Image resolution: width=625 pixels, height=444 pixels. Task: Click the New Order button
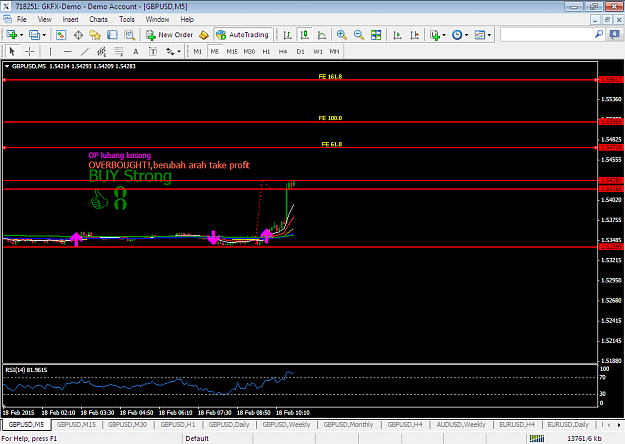click(x=169, y=35)
